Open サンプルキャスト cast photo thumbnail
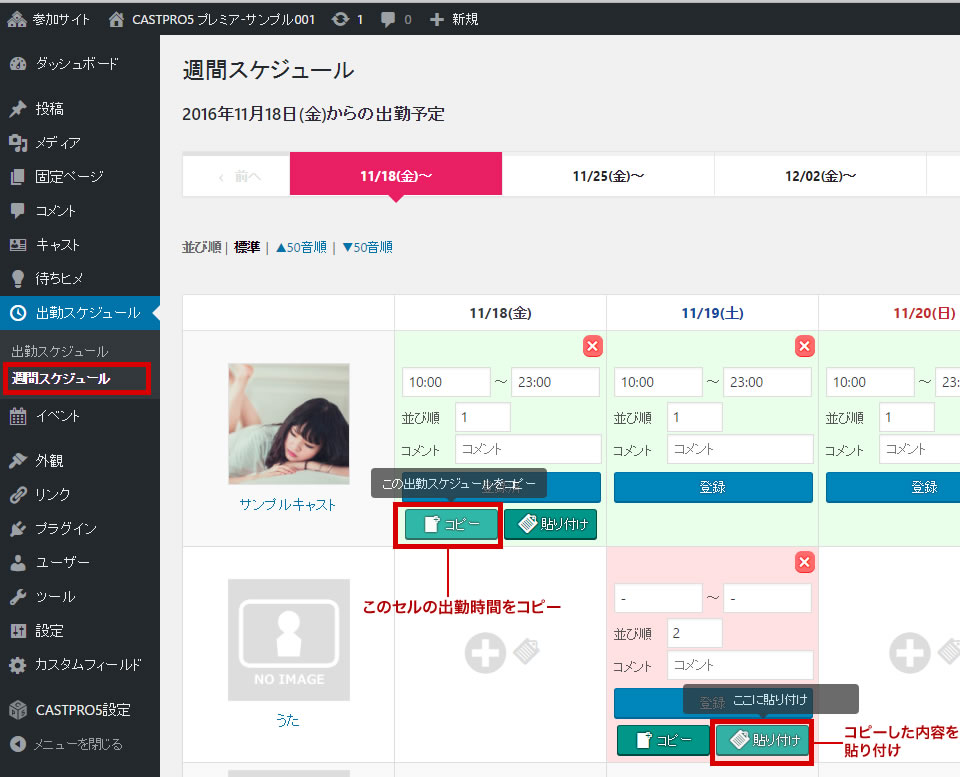This screenshot has height=777, width=960. click(289, 424)
